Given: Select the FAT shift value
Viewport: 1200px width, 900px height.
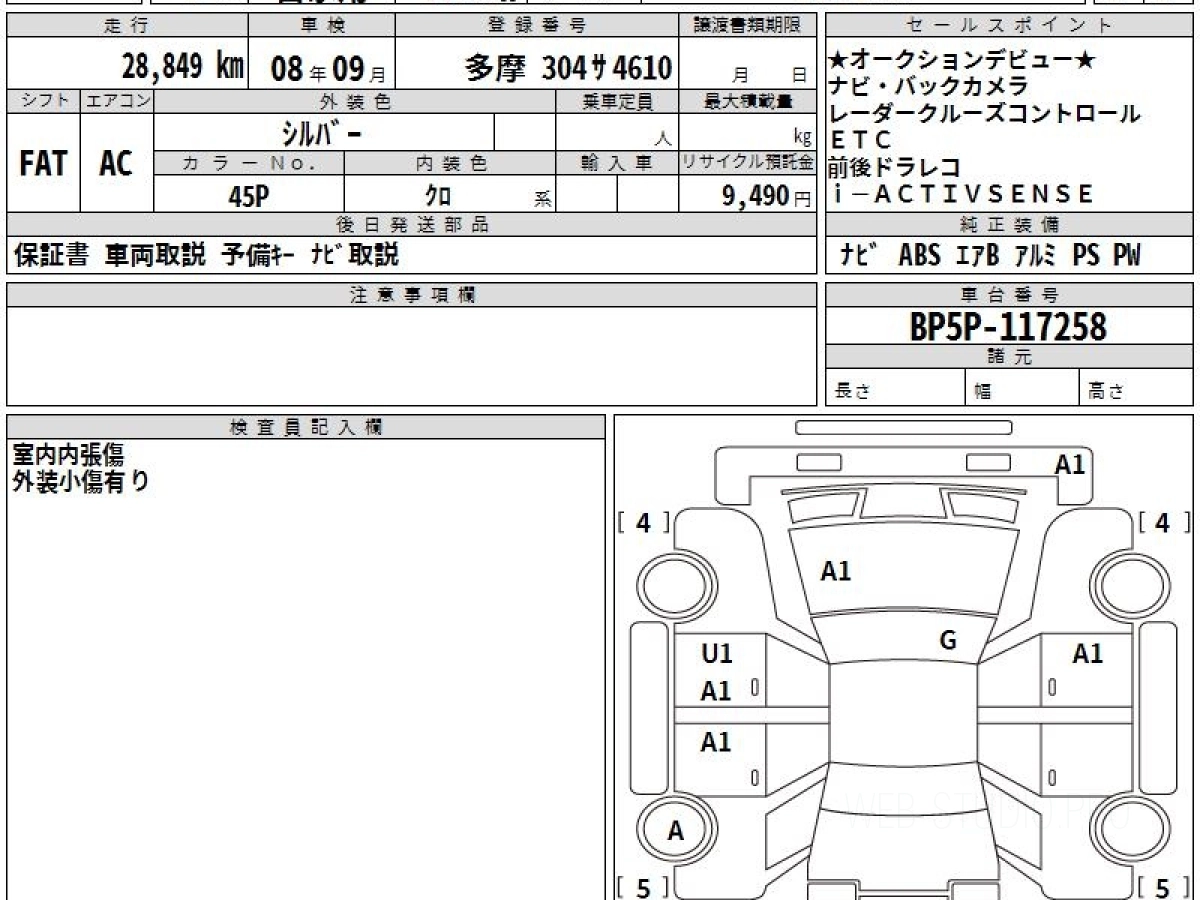Looking at the screenshot, I should [x=43, y=163].
